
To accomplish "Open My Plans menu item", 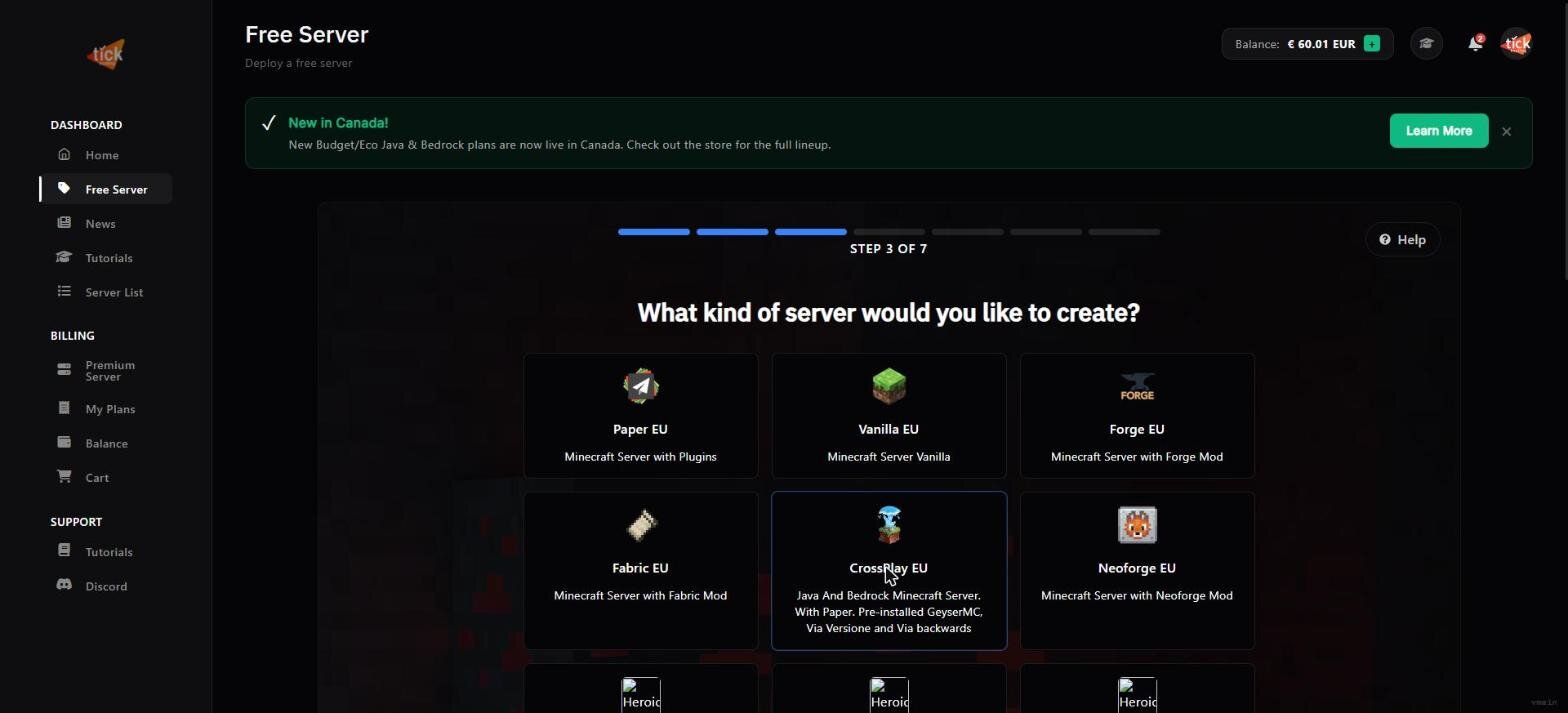I will coord(105,409).
